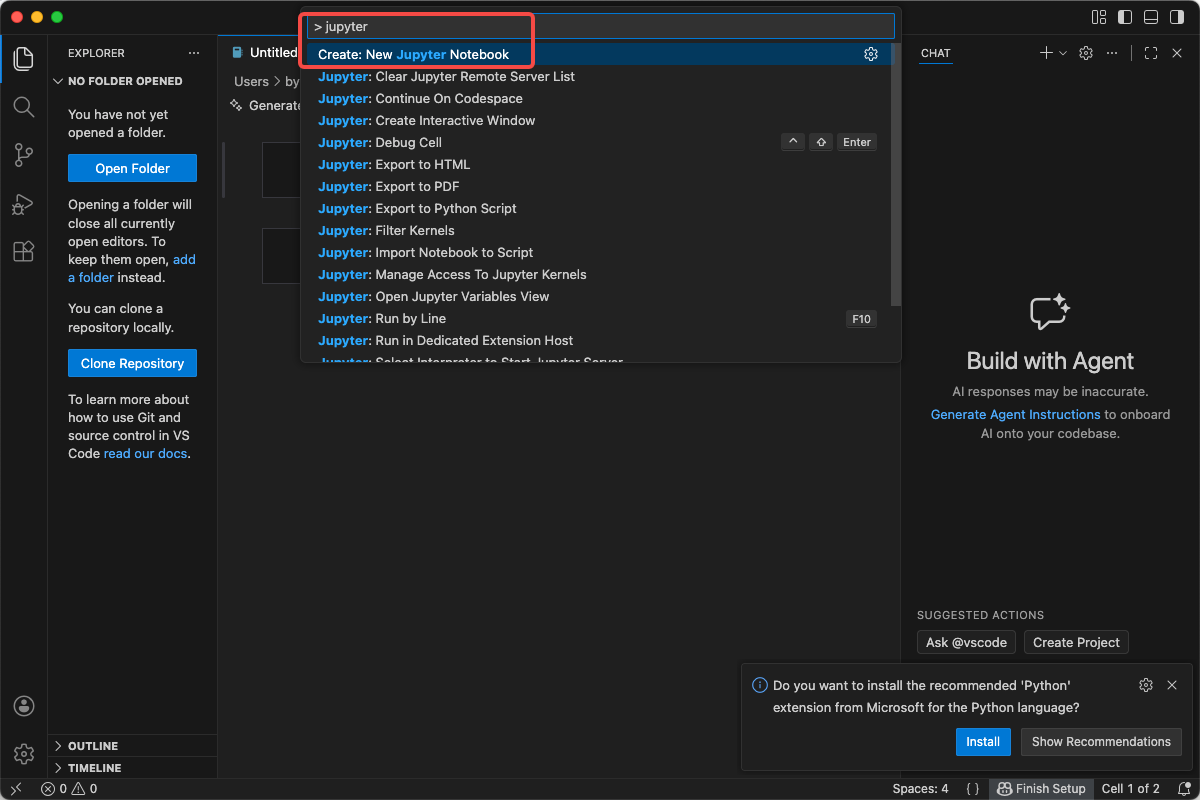Choose Jupyter: Create Interactive Window command
The height and width of the screenshot is (800, 1200).
[x=426, y=120]
